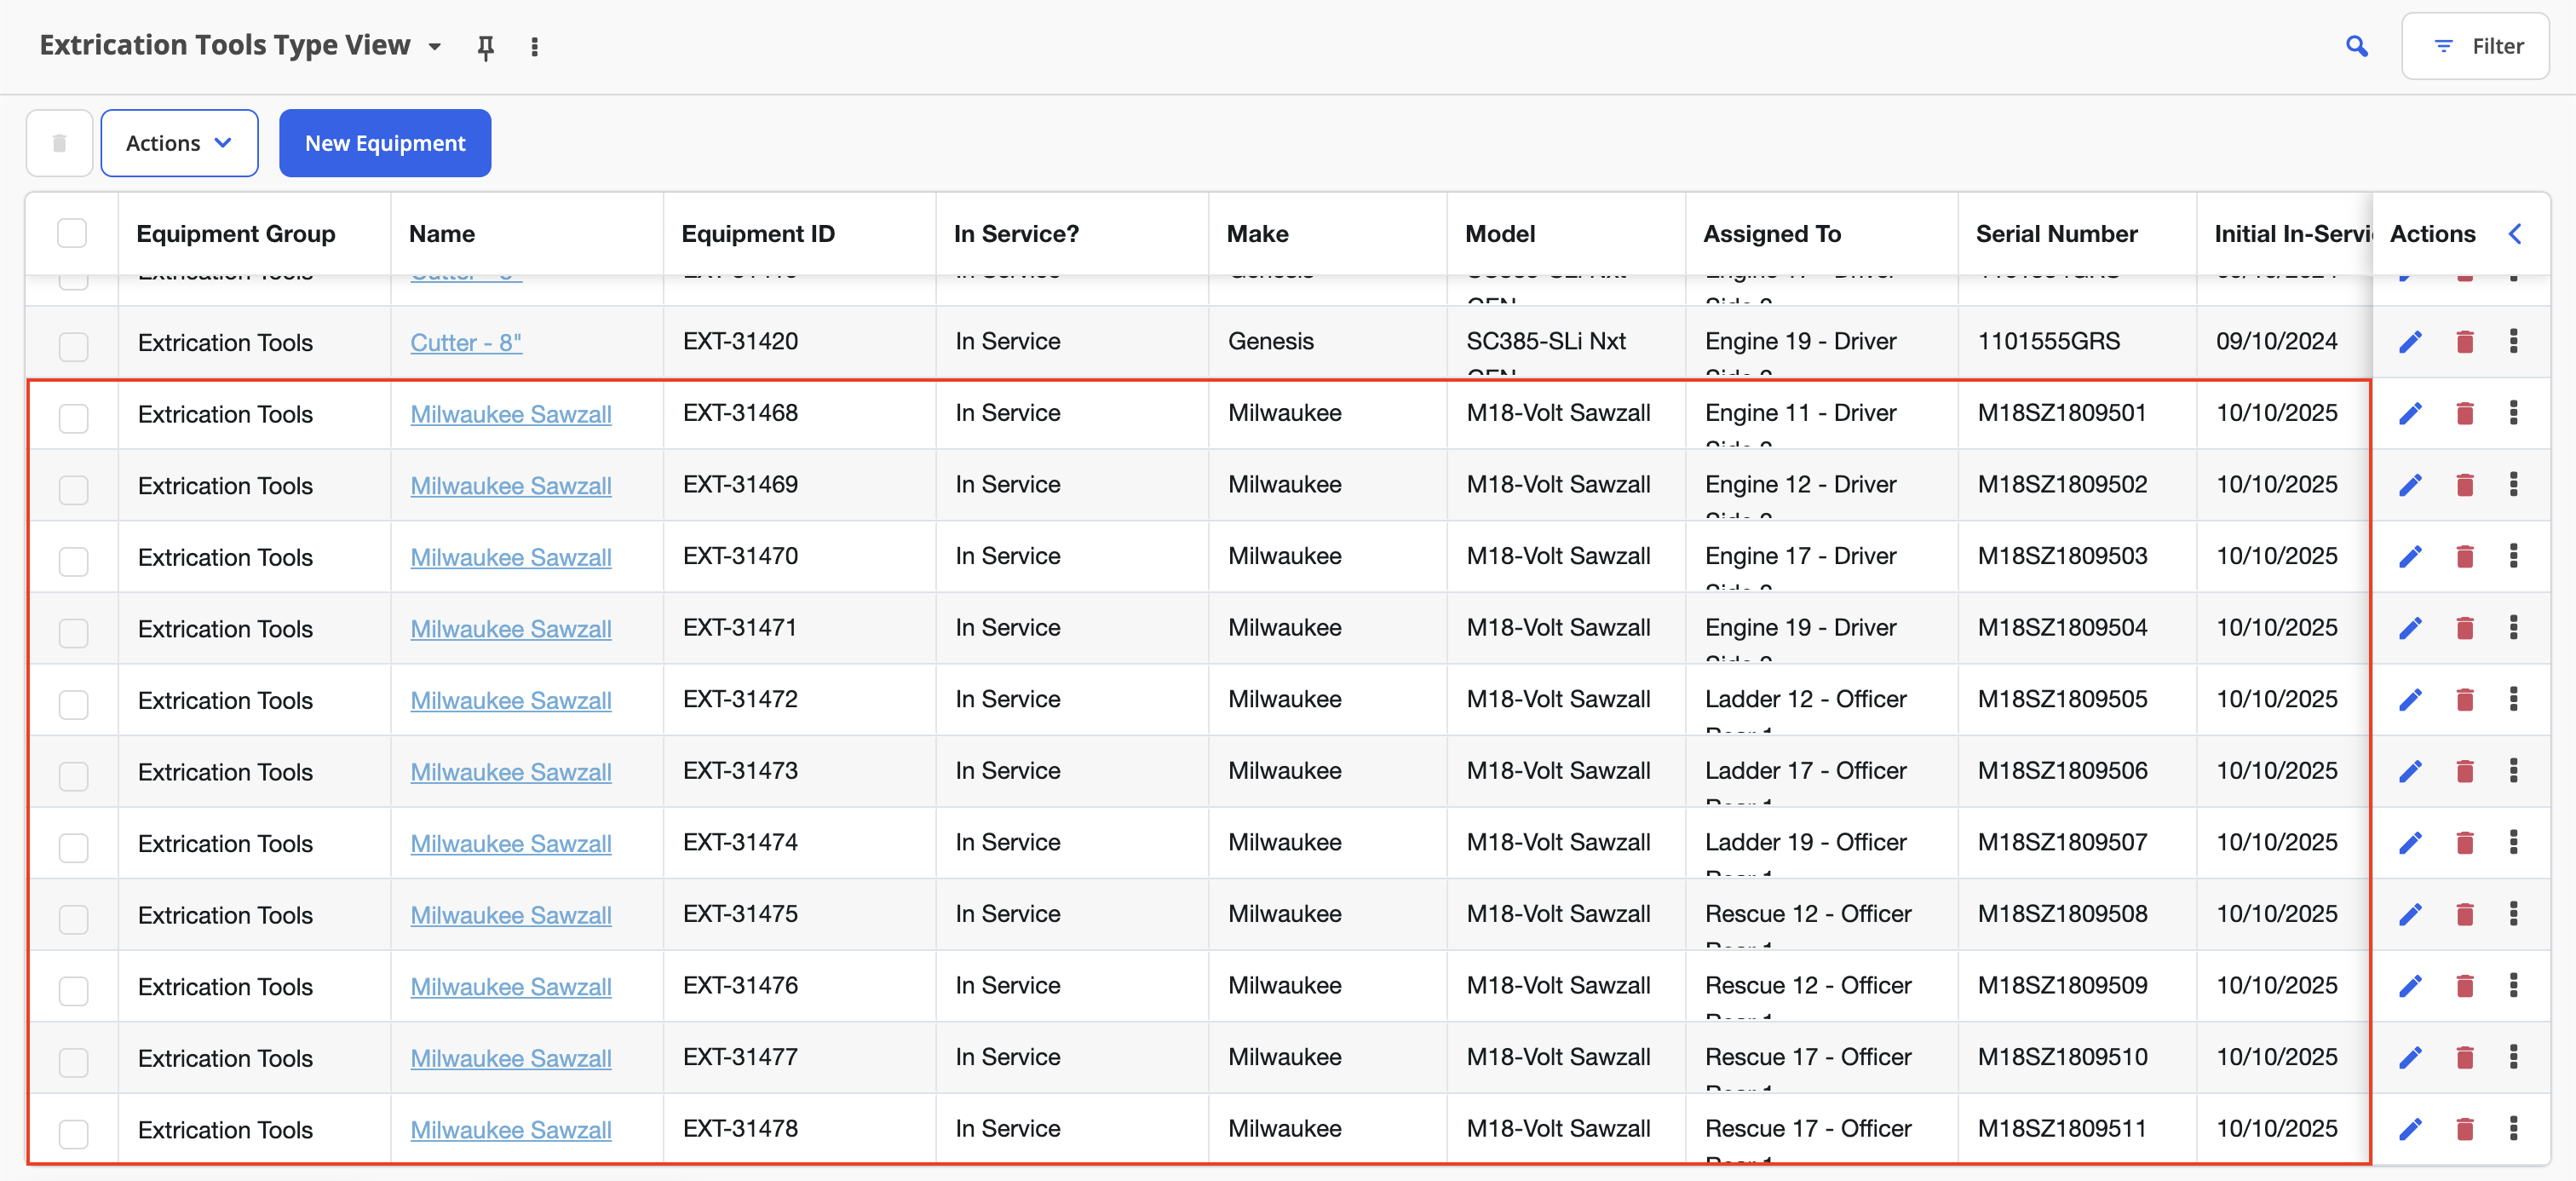Image resolution: width=2576 pixels, height=1181 pixels.
Task: Open the search magnifier icon
Action: (x=2357, y=46)
